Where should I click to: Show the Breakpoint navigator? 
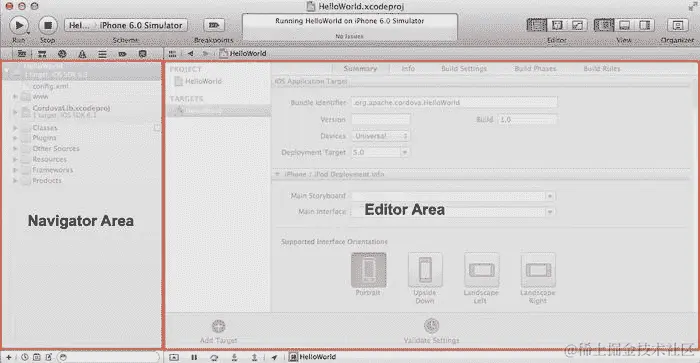click(122, 54)
